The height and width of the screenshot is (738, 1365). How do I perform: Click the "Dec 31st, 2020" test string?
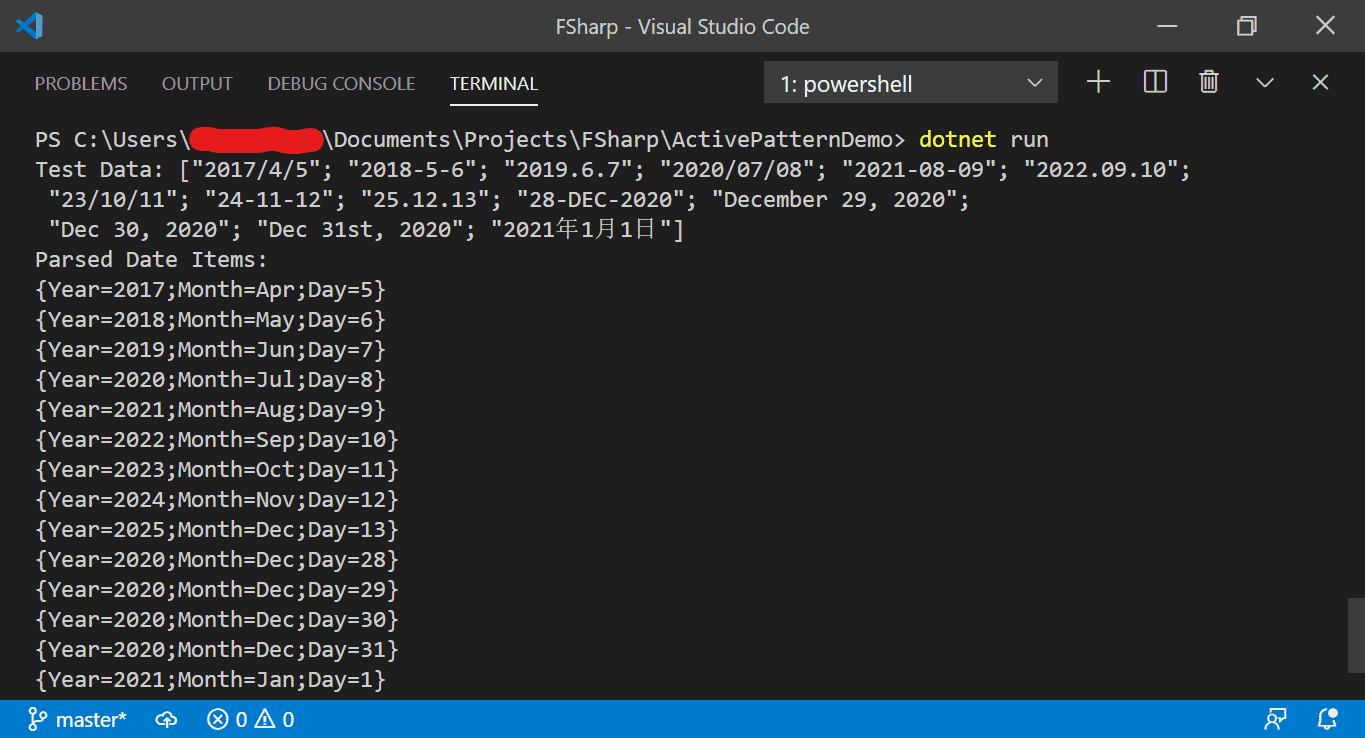360,230
